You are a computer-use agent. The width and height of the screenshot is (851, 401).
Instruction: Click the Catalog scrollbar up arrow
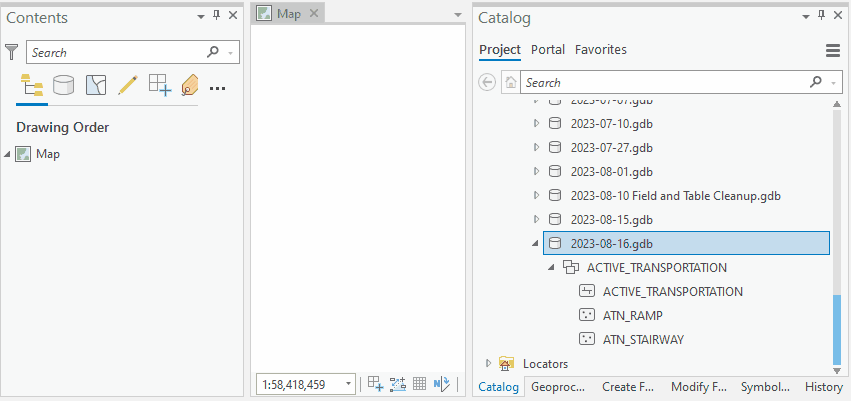[x=836, y=105]
